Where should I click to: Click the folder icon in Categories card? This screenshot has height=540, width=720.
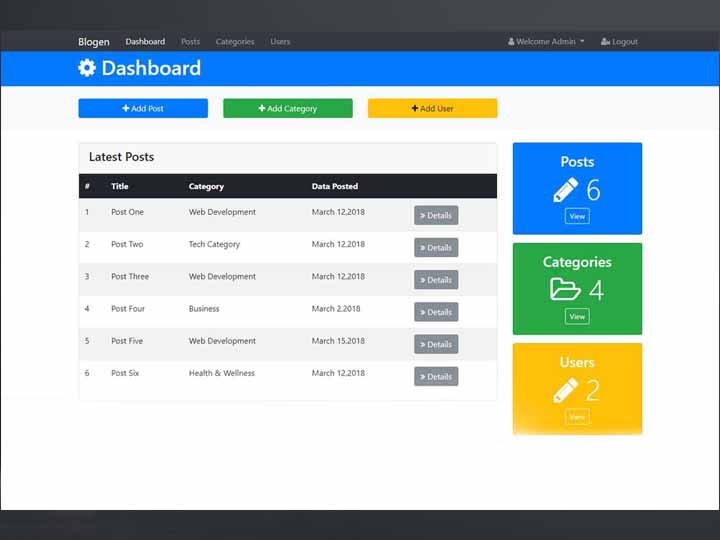coord(565,290)
